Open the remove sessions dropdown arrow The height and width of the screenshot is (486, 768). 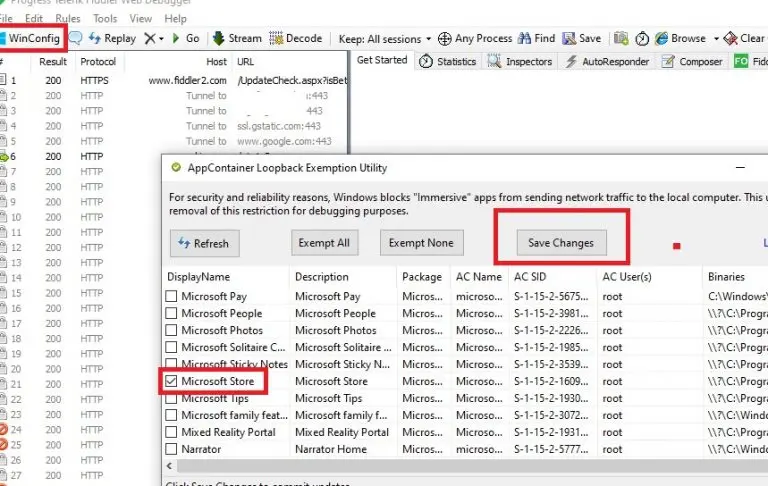(161, 39)
